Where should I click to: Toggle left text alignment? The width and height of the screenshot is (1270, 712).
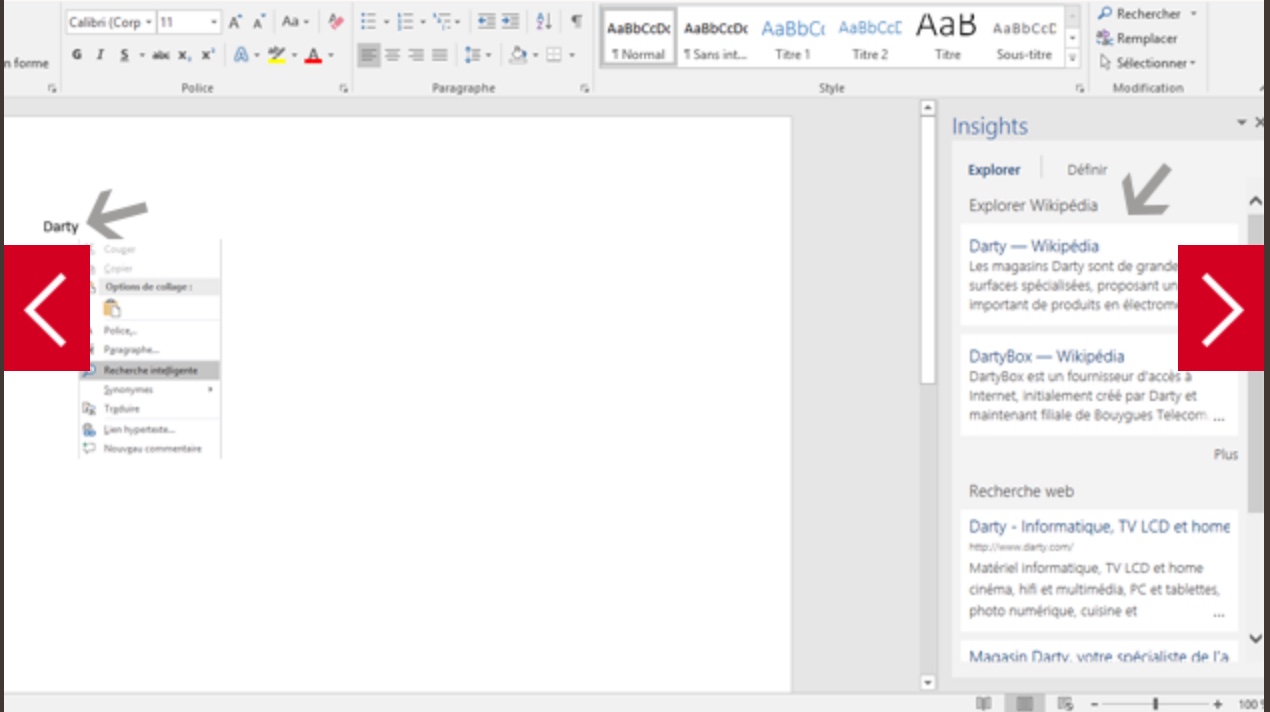pos(370,55)
